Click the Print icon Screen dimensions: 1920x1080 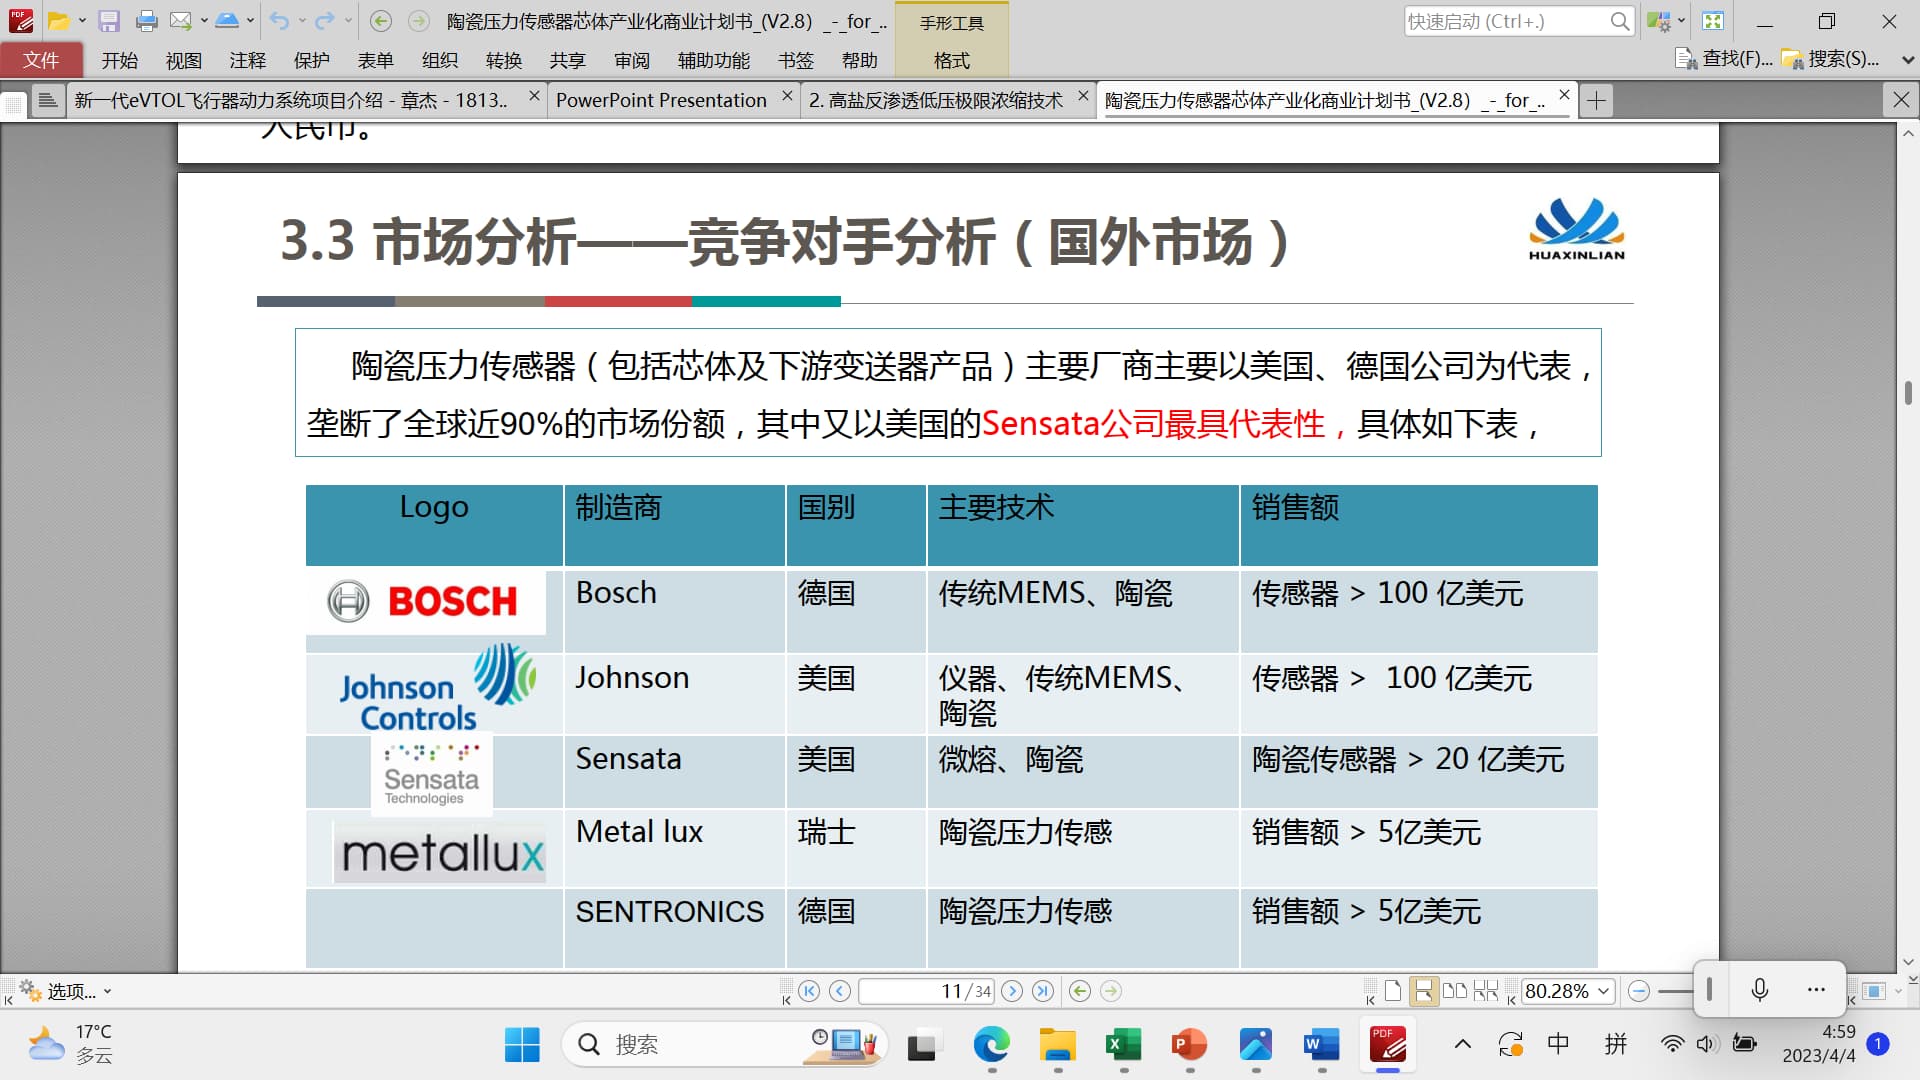click(146, 21)
